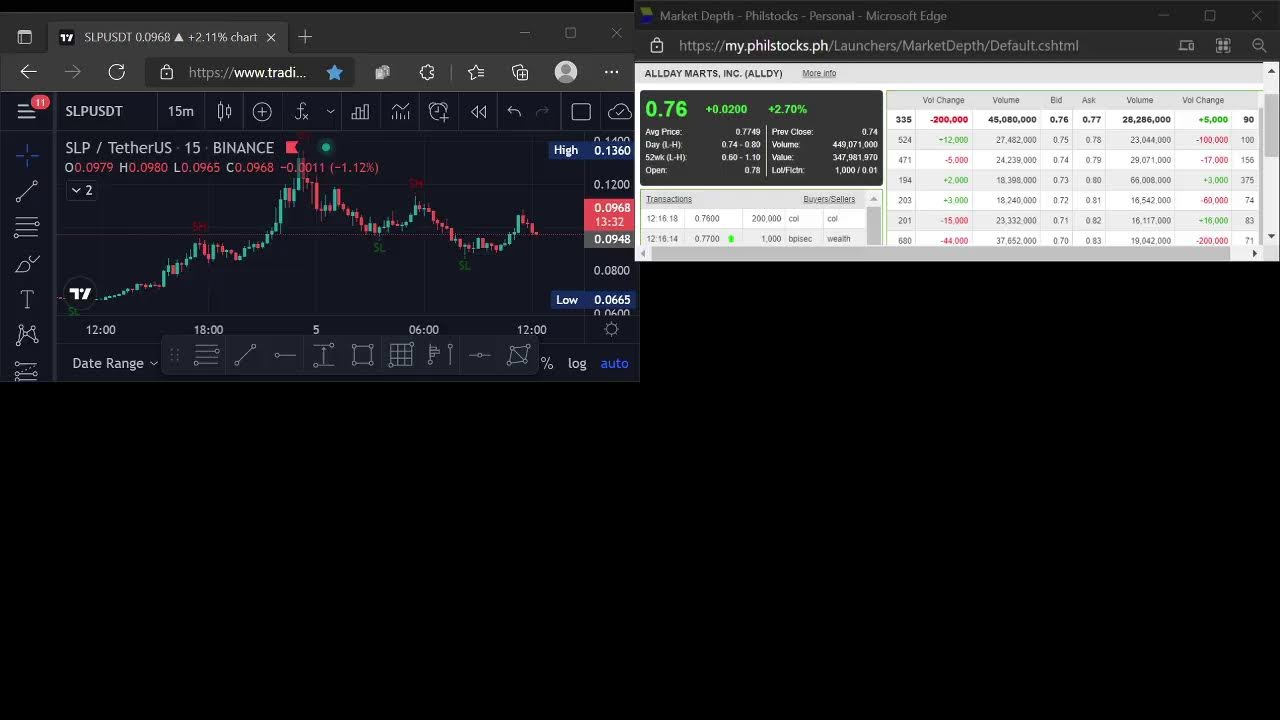Expand the collapsed indicators legend showing 2
Viewport: 1280px width, 720px height.
click(81, 190)
